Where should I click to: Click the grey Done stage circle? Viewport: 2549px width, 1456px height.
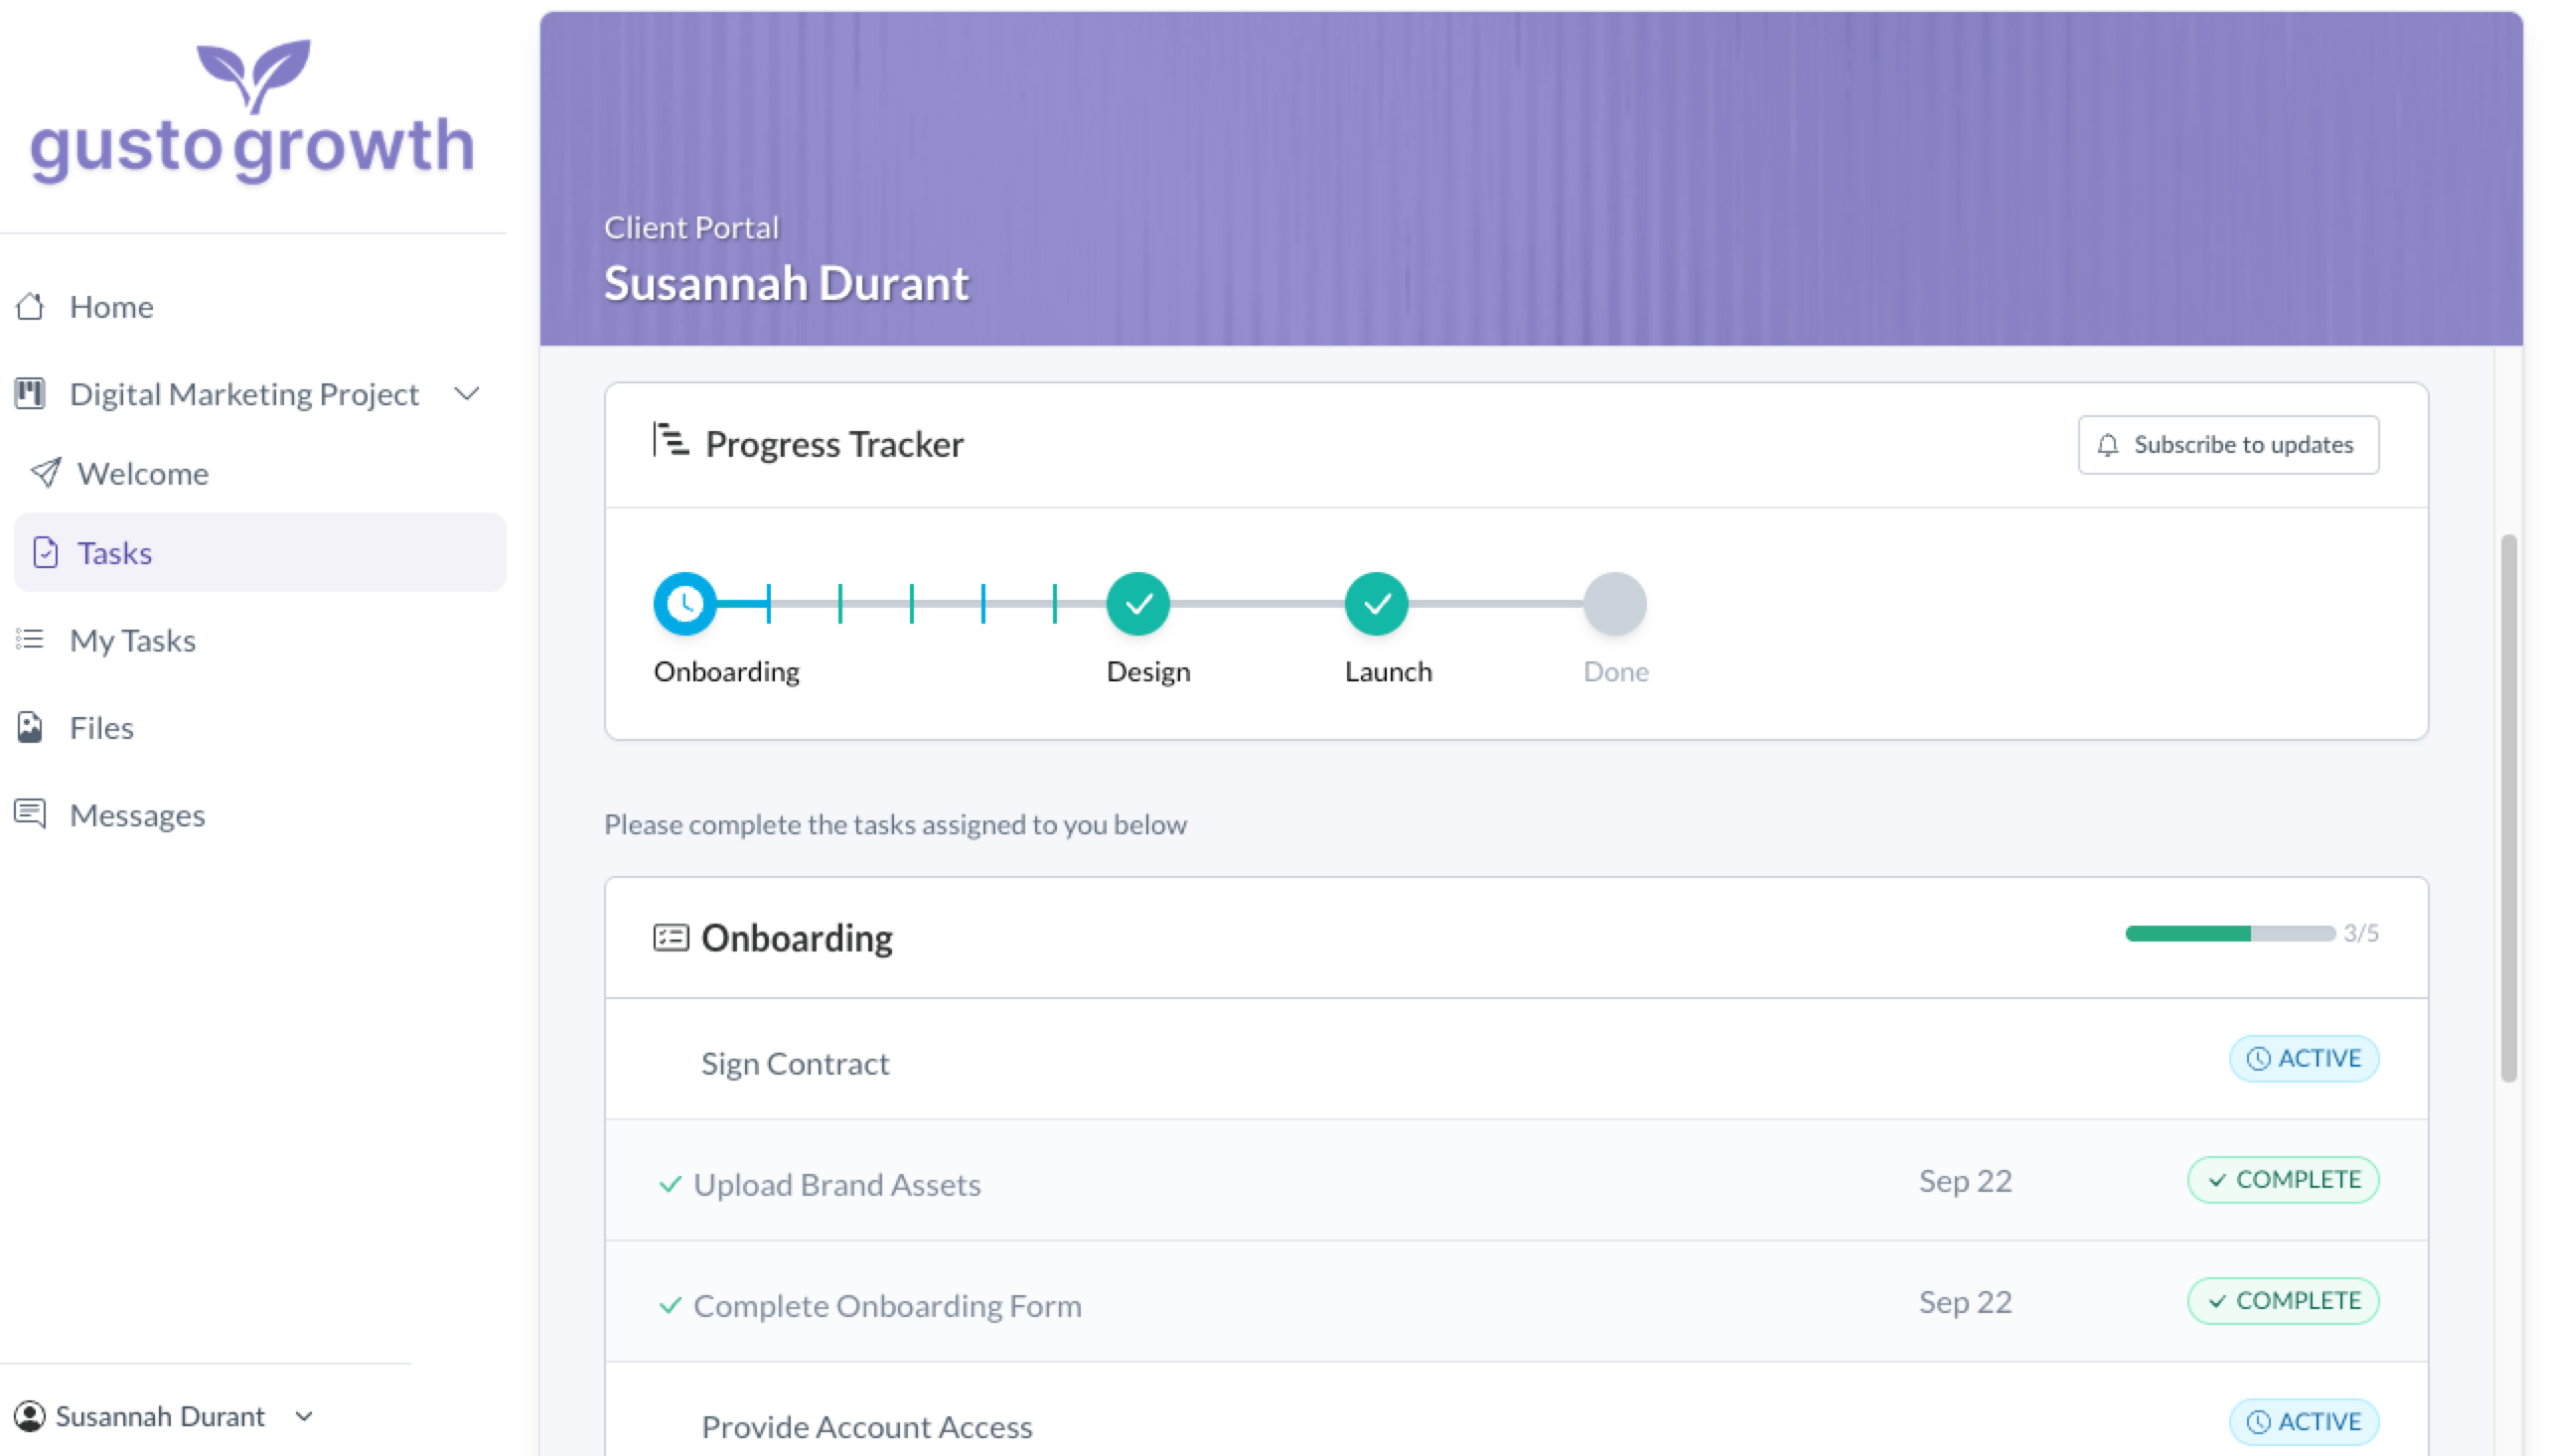click(x=1614, y=603)
